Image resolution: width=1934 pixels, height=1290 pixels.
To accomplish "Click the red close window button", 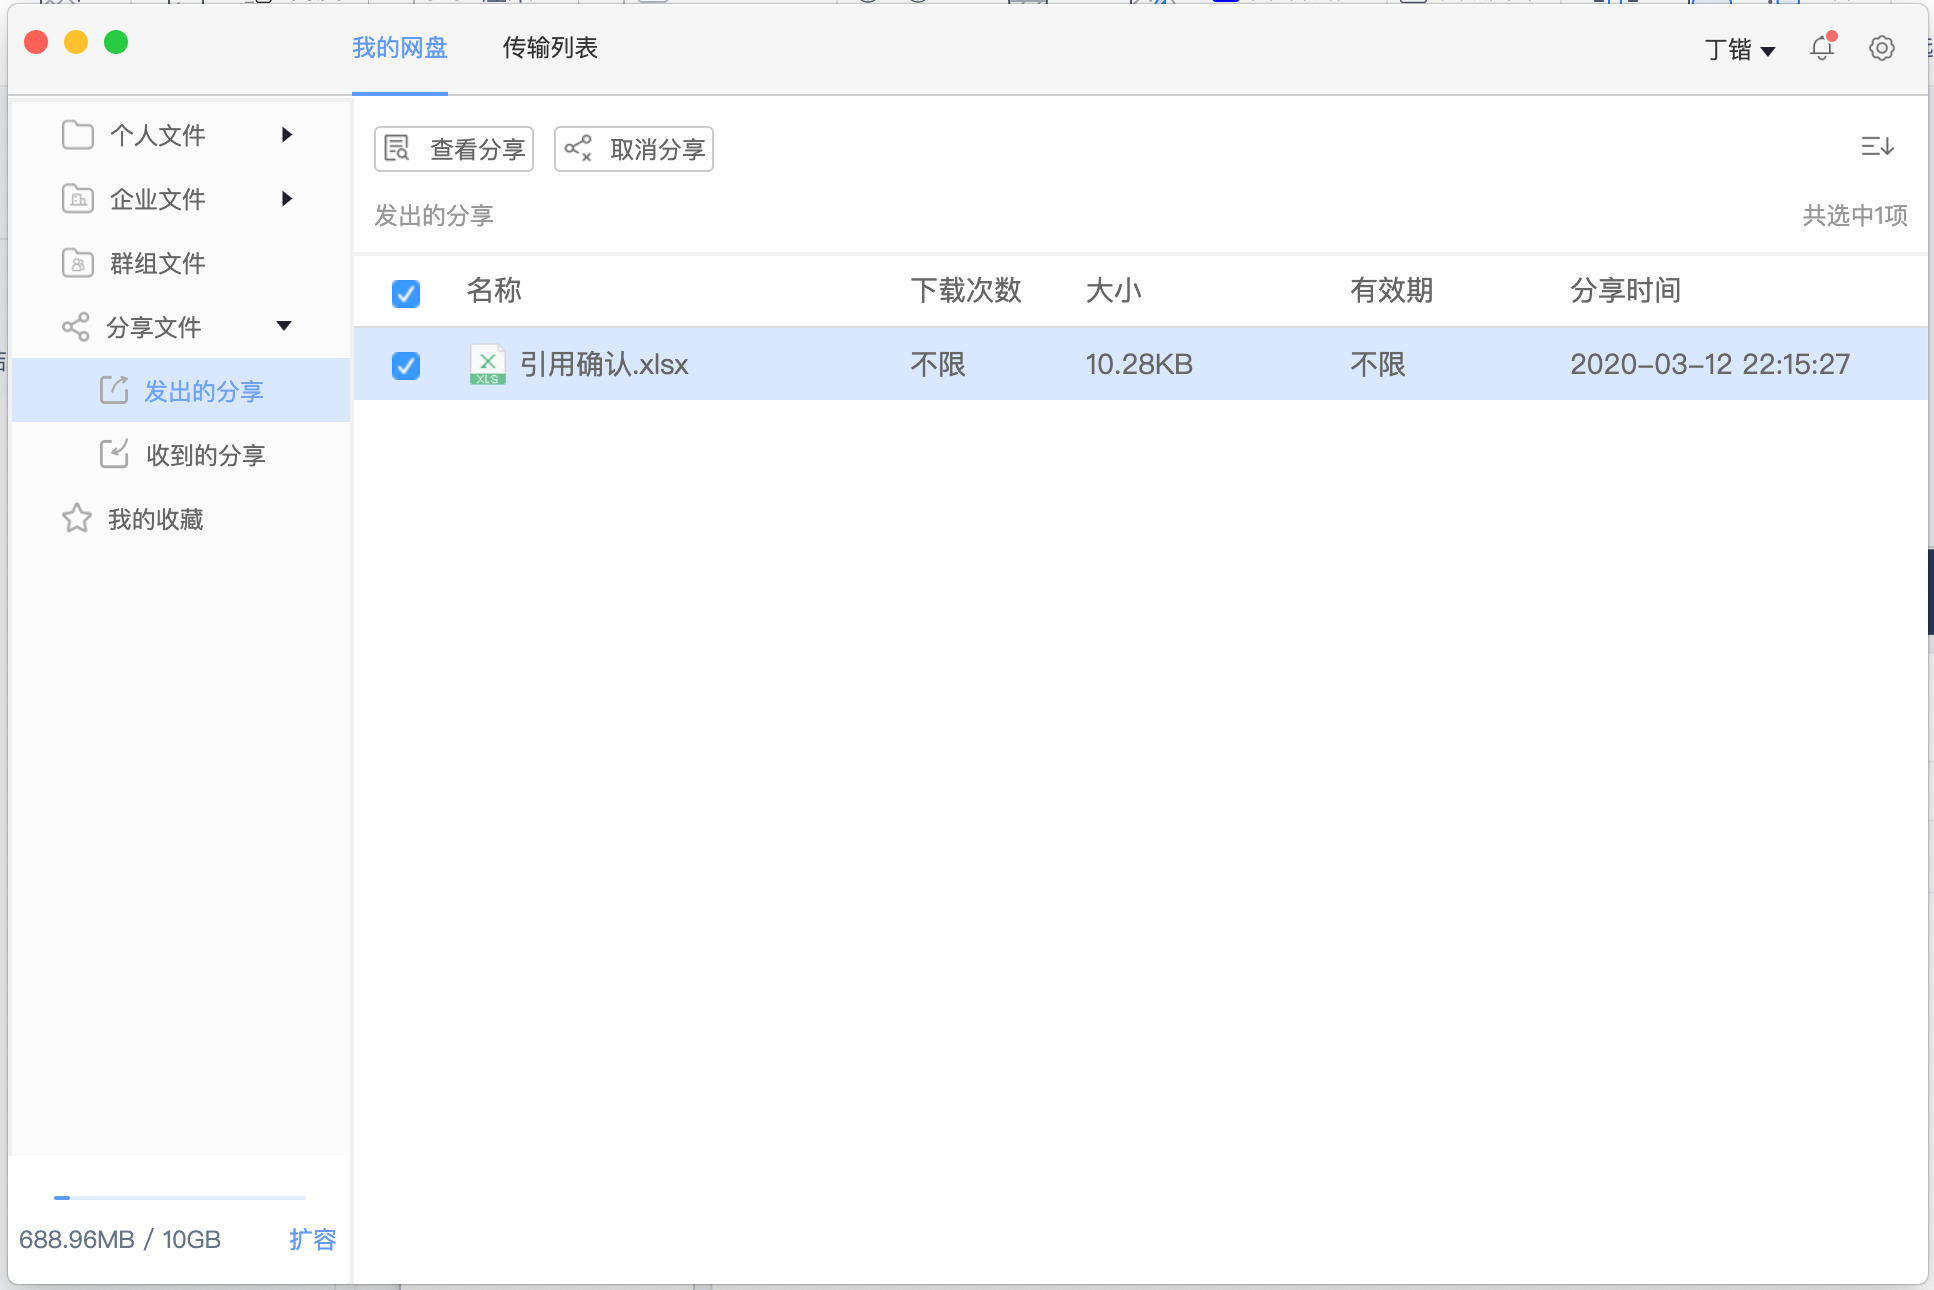I will coord(36,42).
